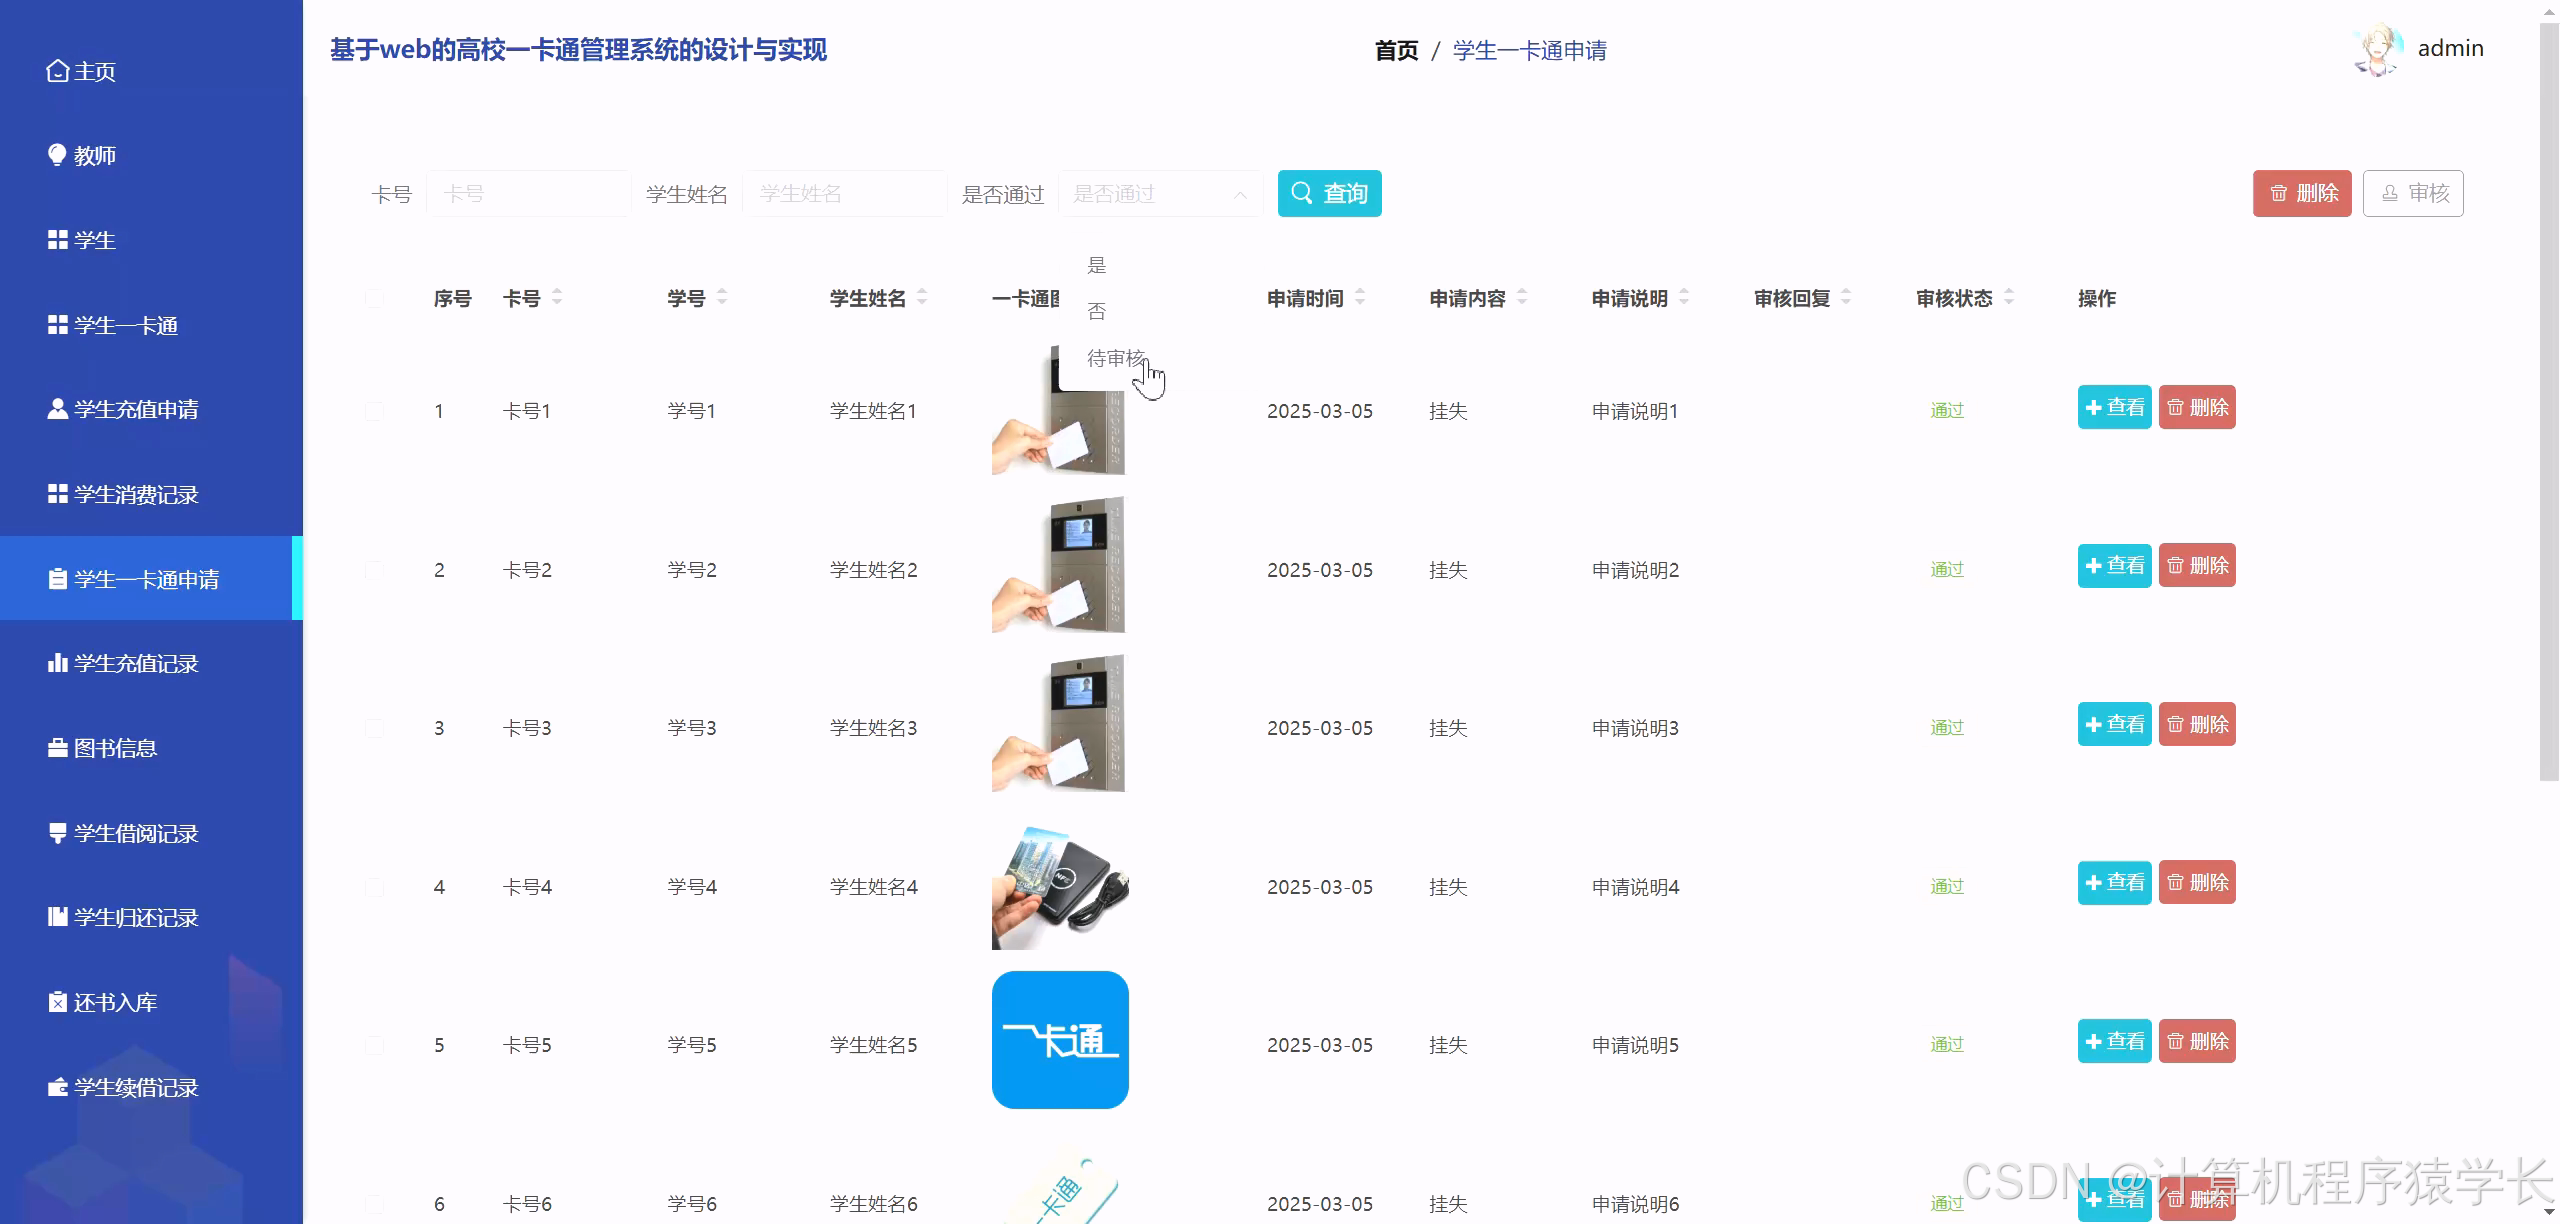Click the 学生充值申请 user icon
The width and height of the screenshot is (2560, 1224).
tap(57, 409)
